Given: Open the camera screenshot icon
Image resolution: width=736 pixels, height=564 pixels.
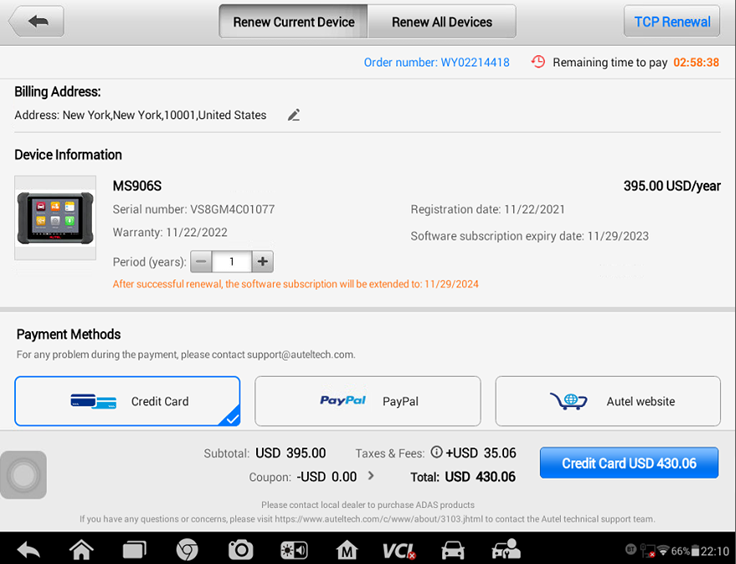Looking at the screenshot, I should (241, 549).
